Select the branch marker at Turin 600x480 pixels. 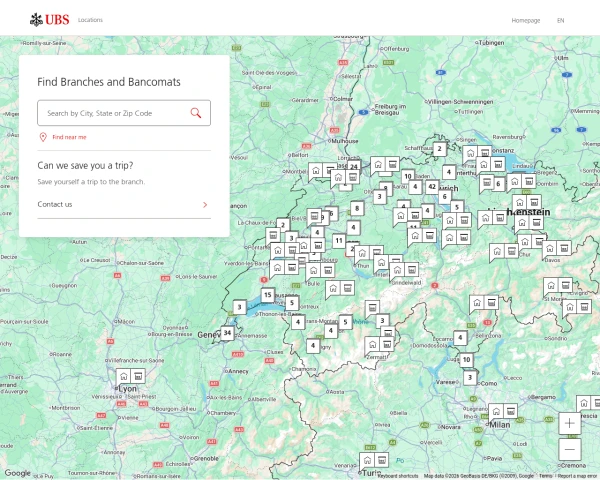point(374,460)
